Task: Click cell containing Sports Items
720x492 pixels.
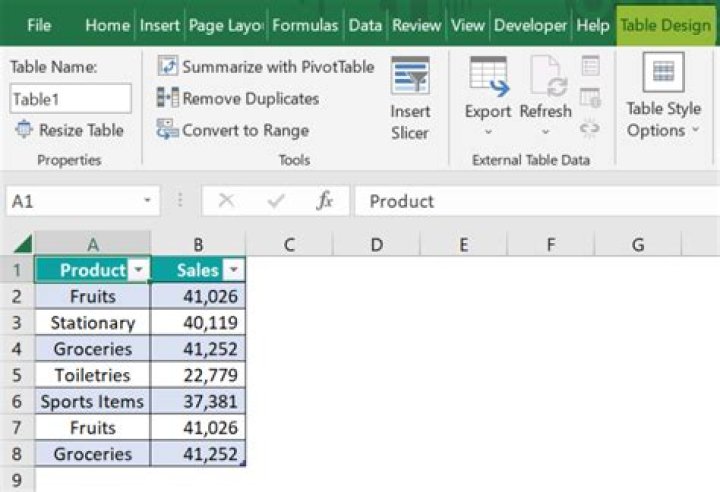Action: coord(93,402)
